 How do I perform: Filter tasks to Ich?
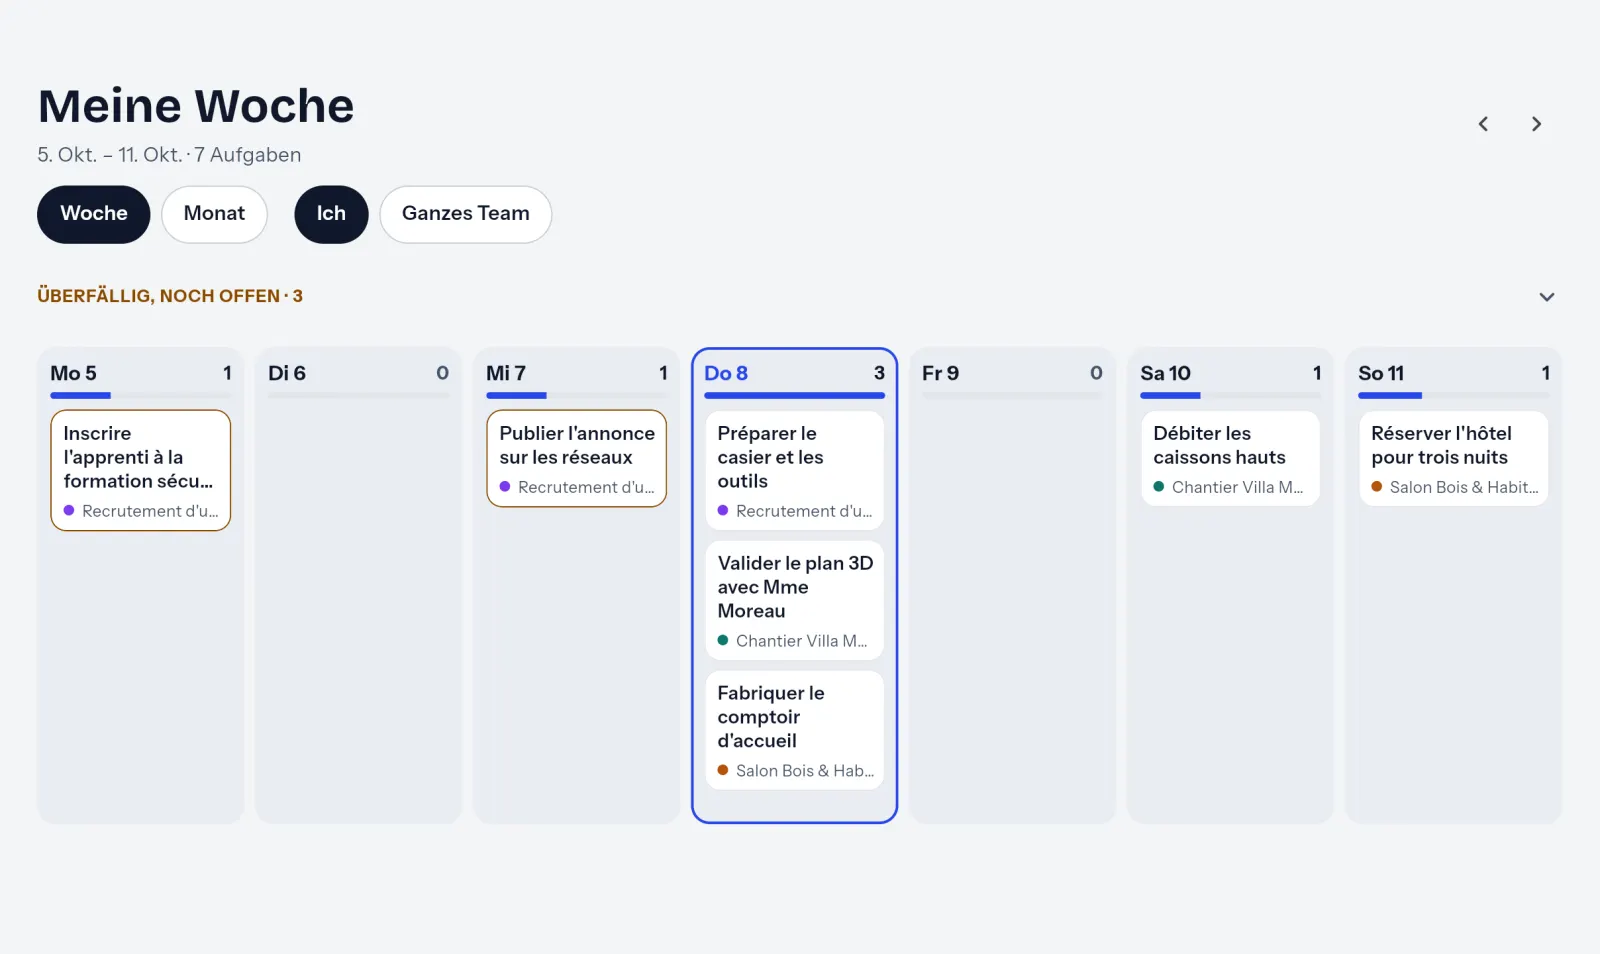[x=331, y=214]
